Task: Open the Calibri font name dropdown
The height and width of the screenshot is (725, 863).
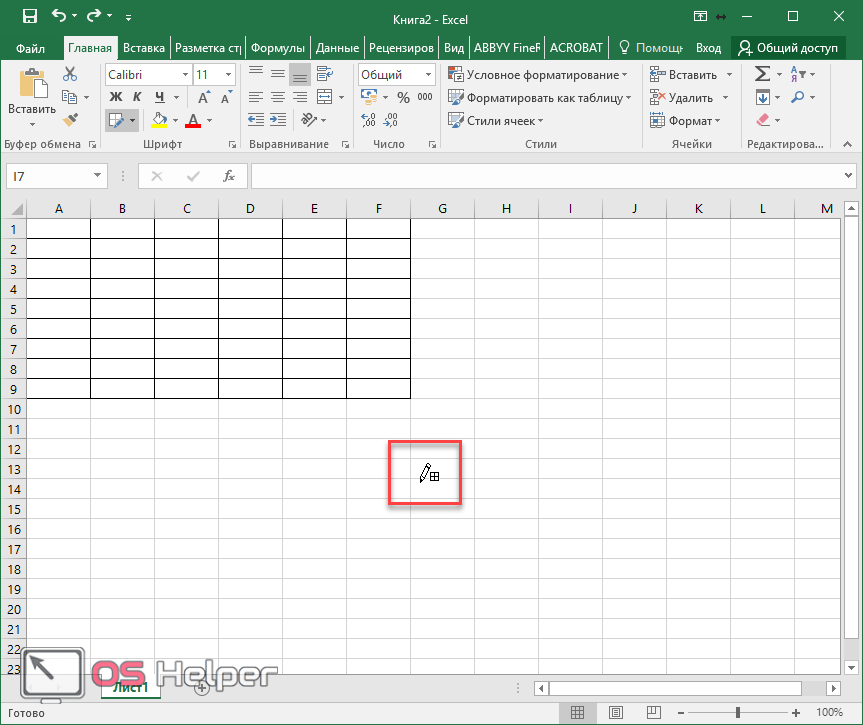Action: click(185, 75)
